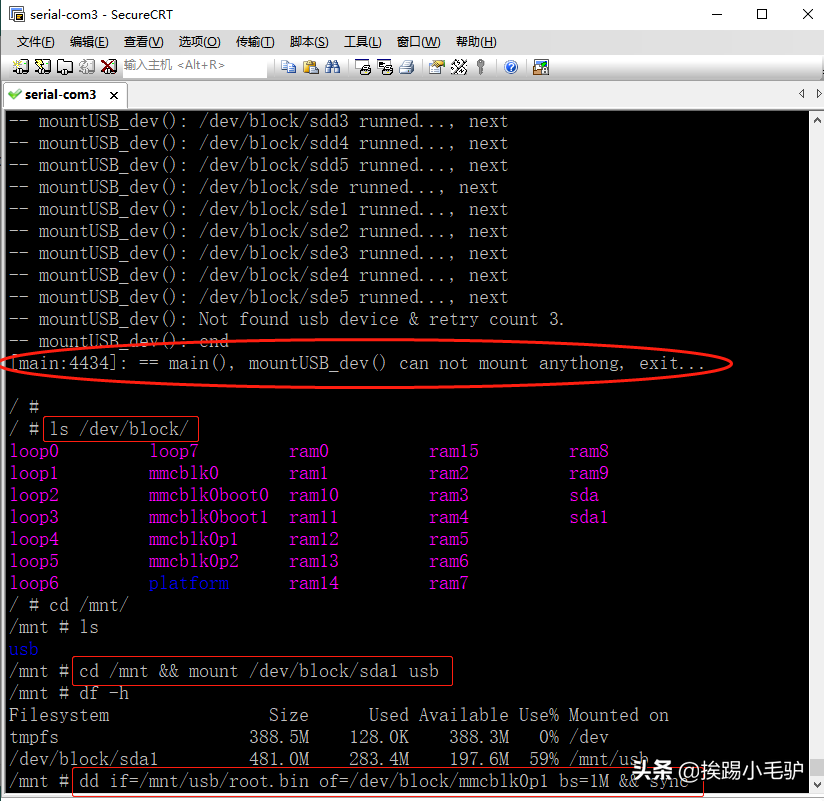Screen dimensions: 824x801
Task: Click the Copy toolbar icon
Action: pos(288,67)
